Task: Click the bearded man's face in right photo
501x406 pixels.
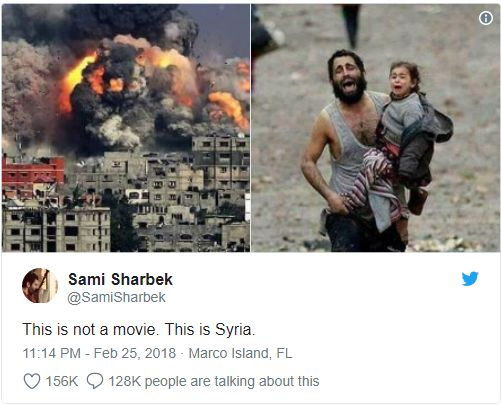Action: 347,77
